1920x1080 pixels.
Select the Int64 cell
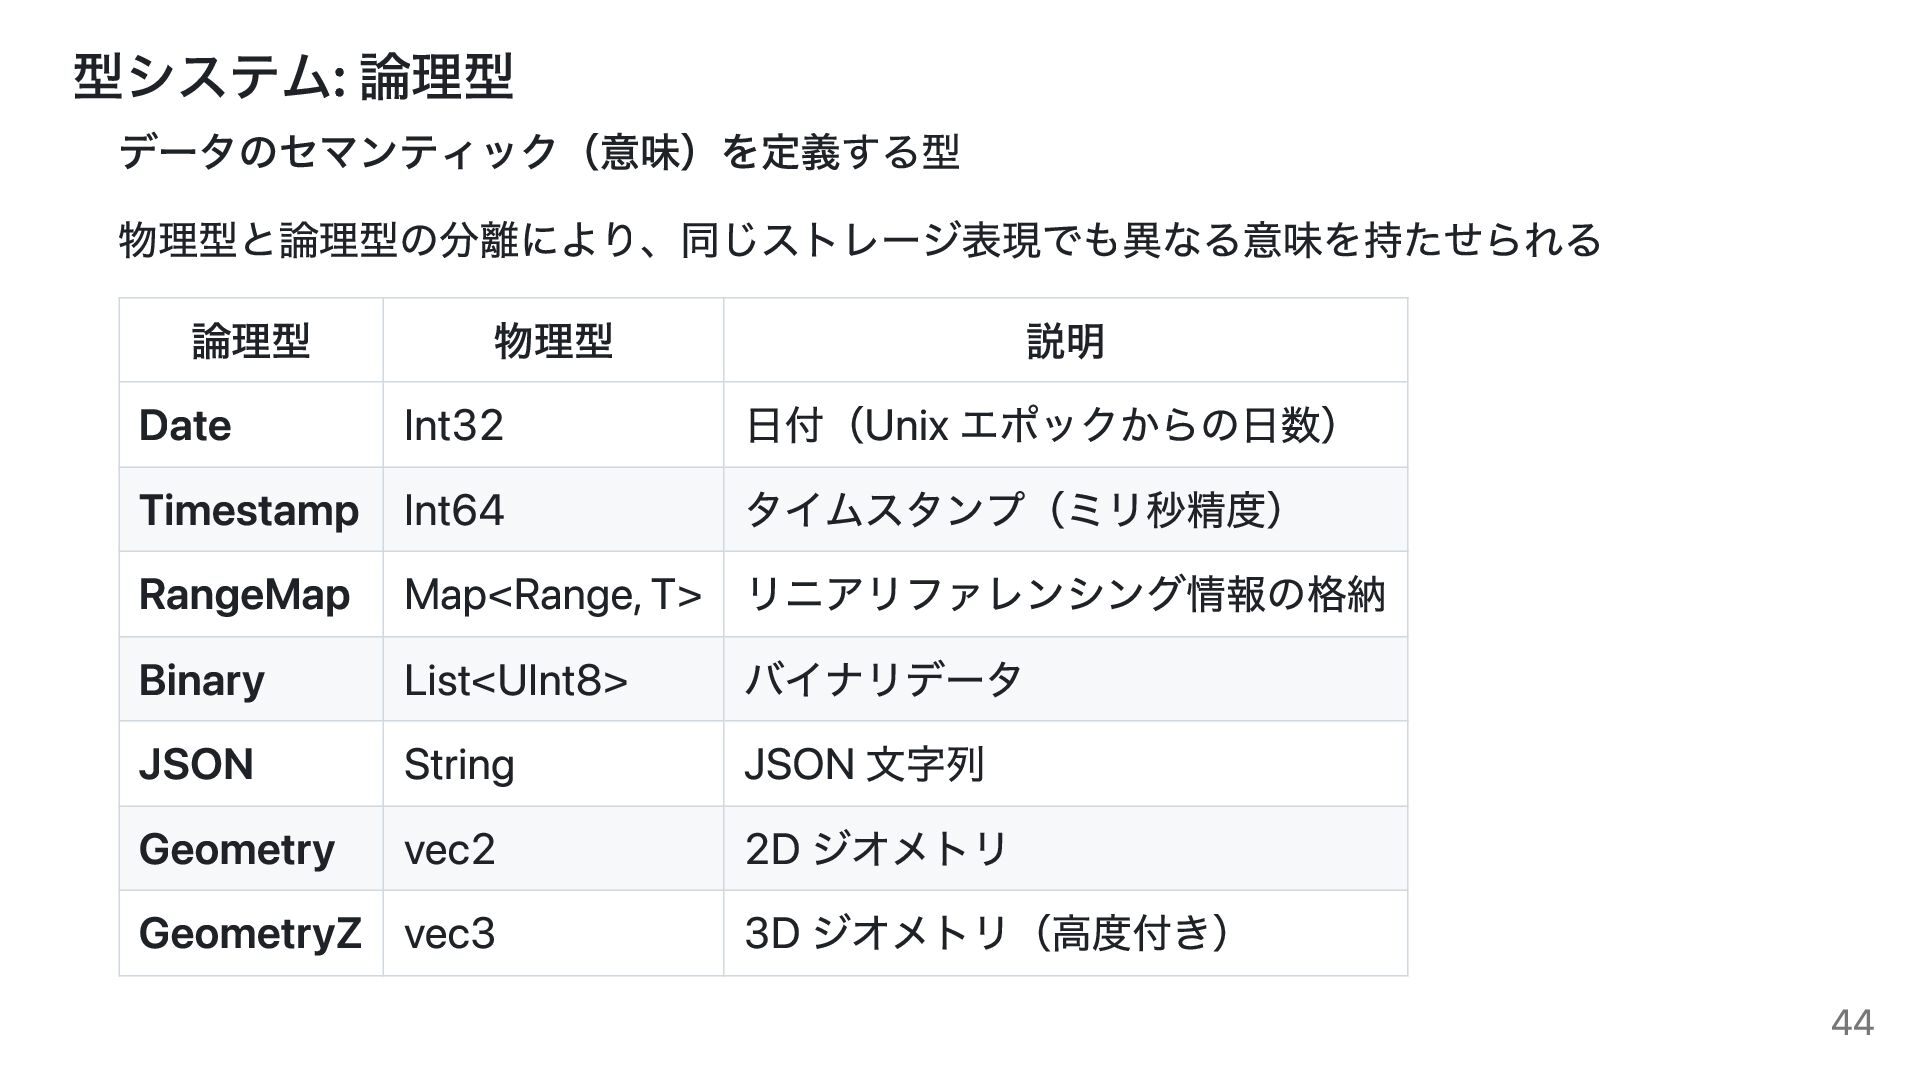click(x=453, y=511)
